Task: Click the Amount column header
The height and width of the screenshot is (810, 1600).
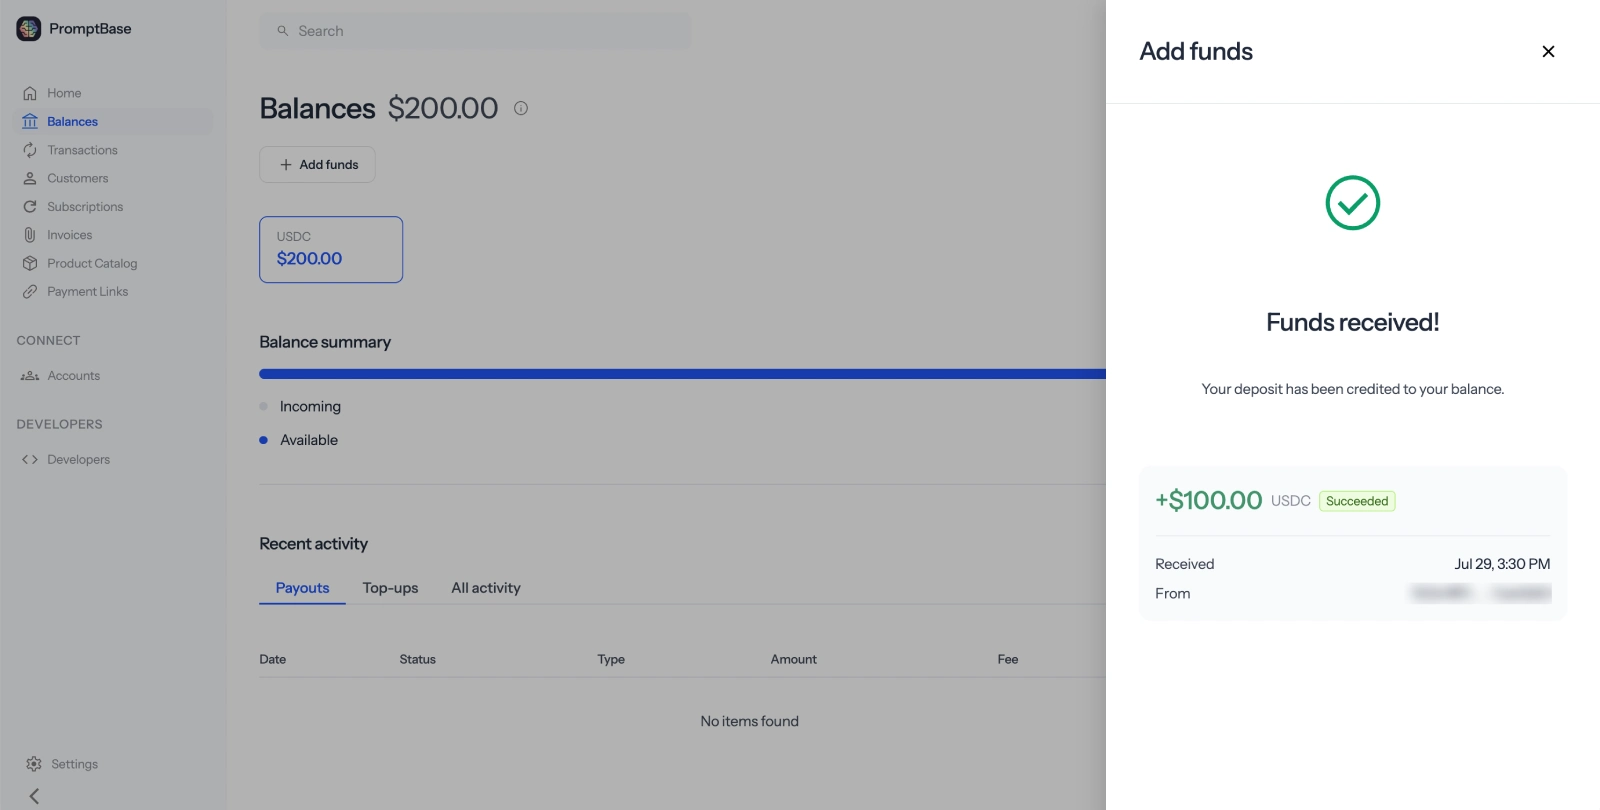Action: (x=793, y=659)
